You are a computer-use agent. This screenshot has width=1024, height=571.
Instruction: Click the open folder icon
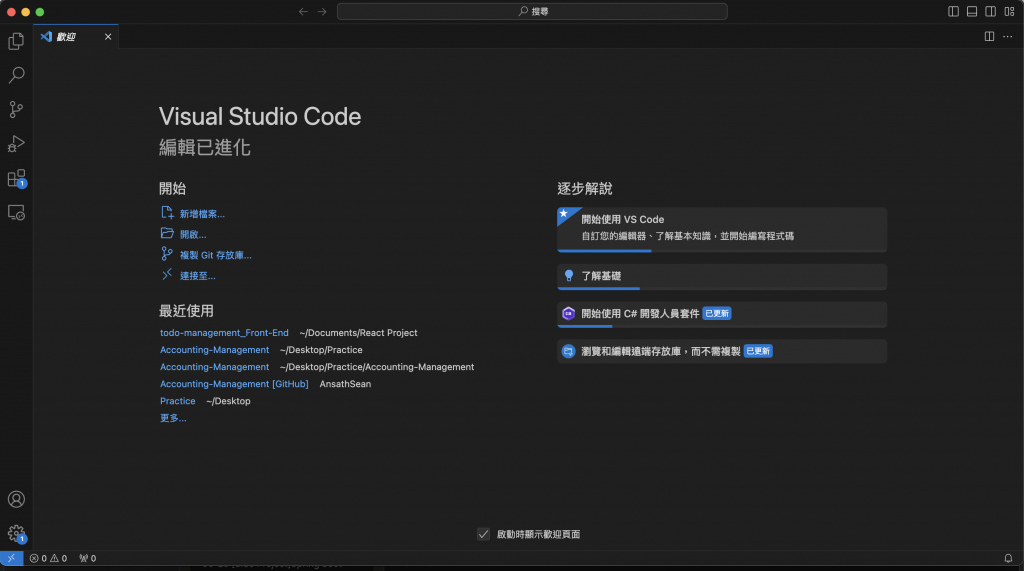click(x=167, y=233)
